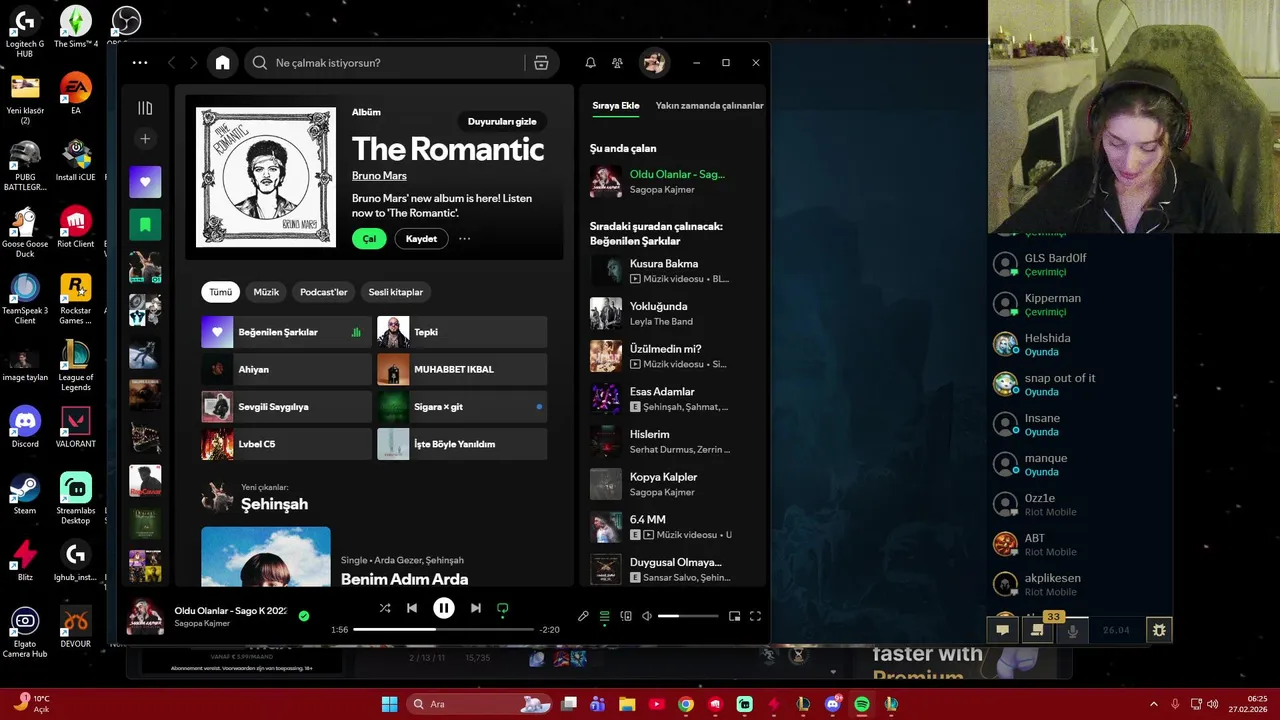Screen dimensions: 1280x720
Task: Open Windows Start menu
Action: [x=389, y=704]
